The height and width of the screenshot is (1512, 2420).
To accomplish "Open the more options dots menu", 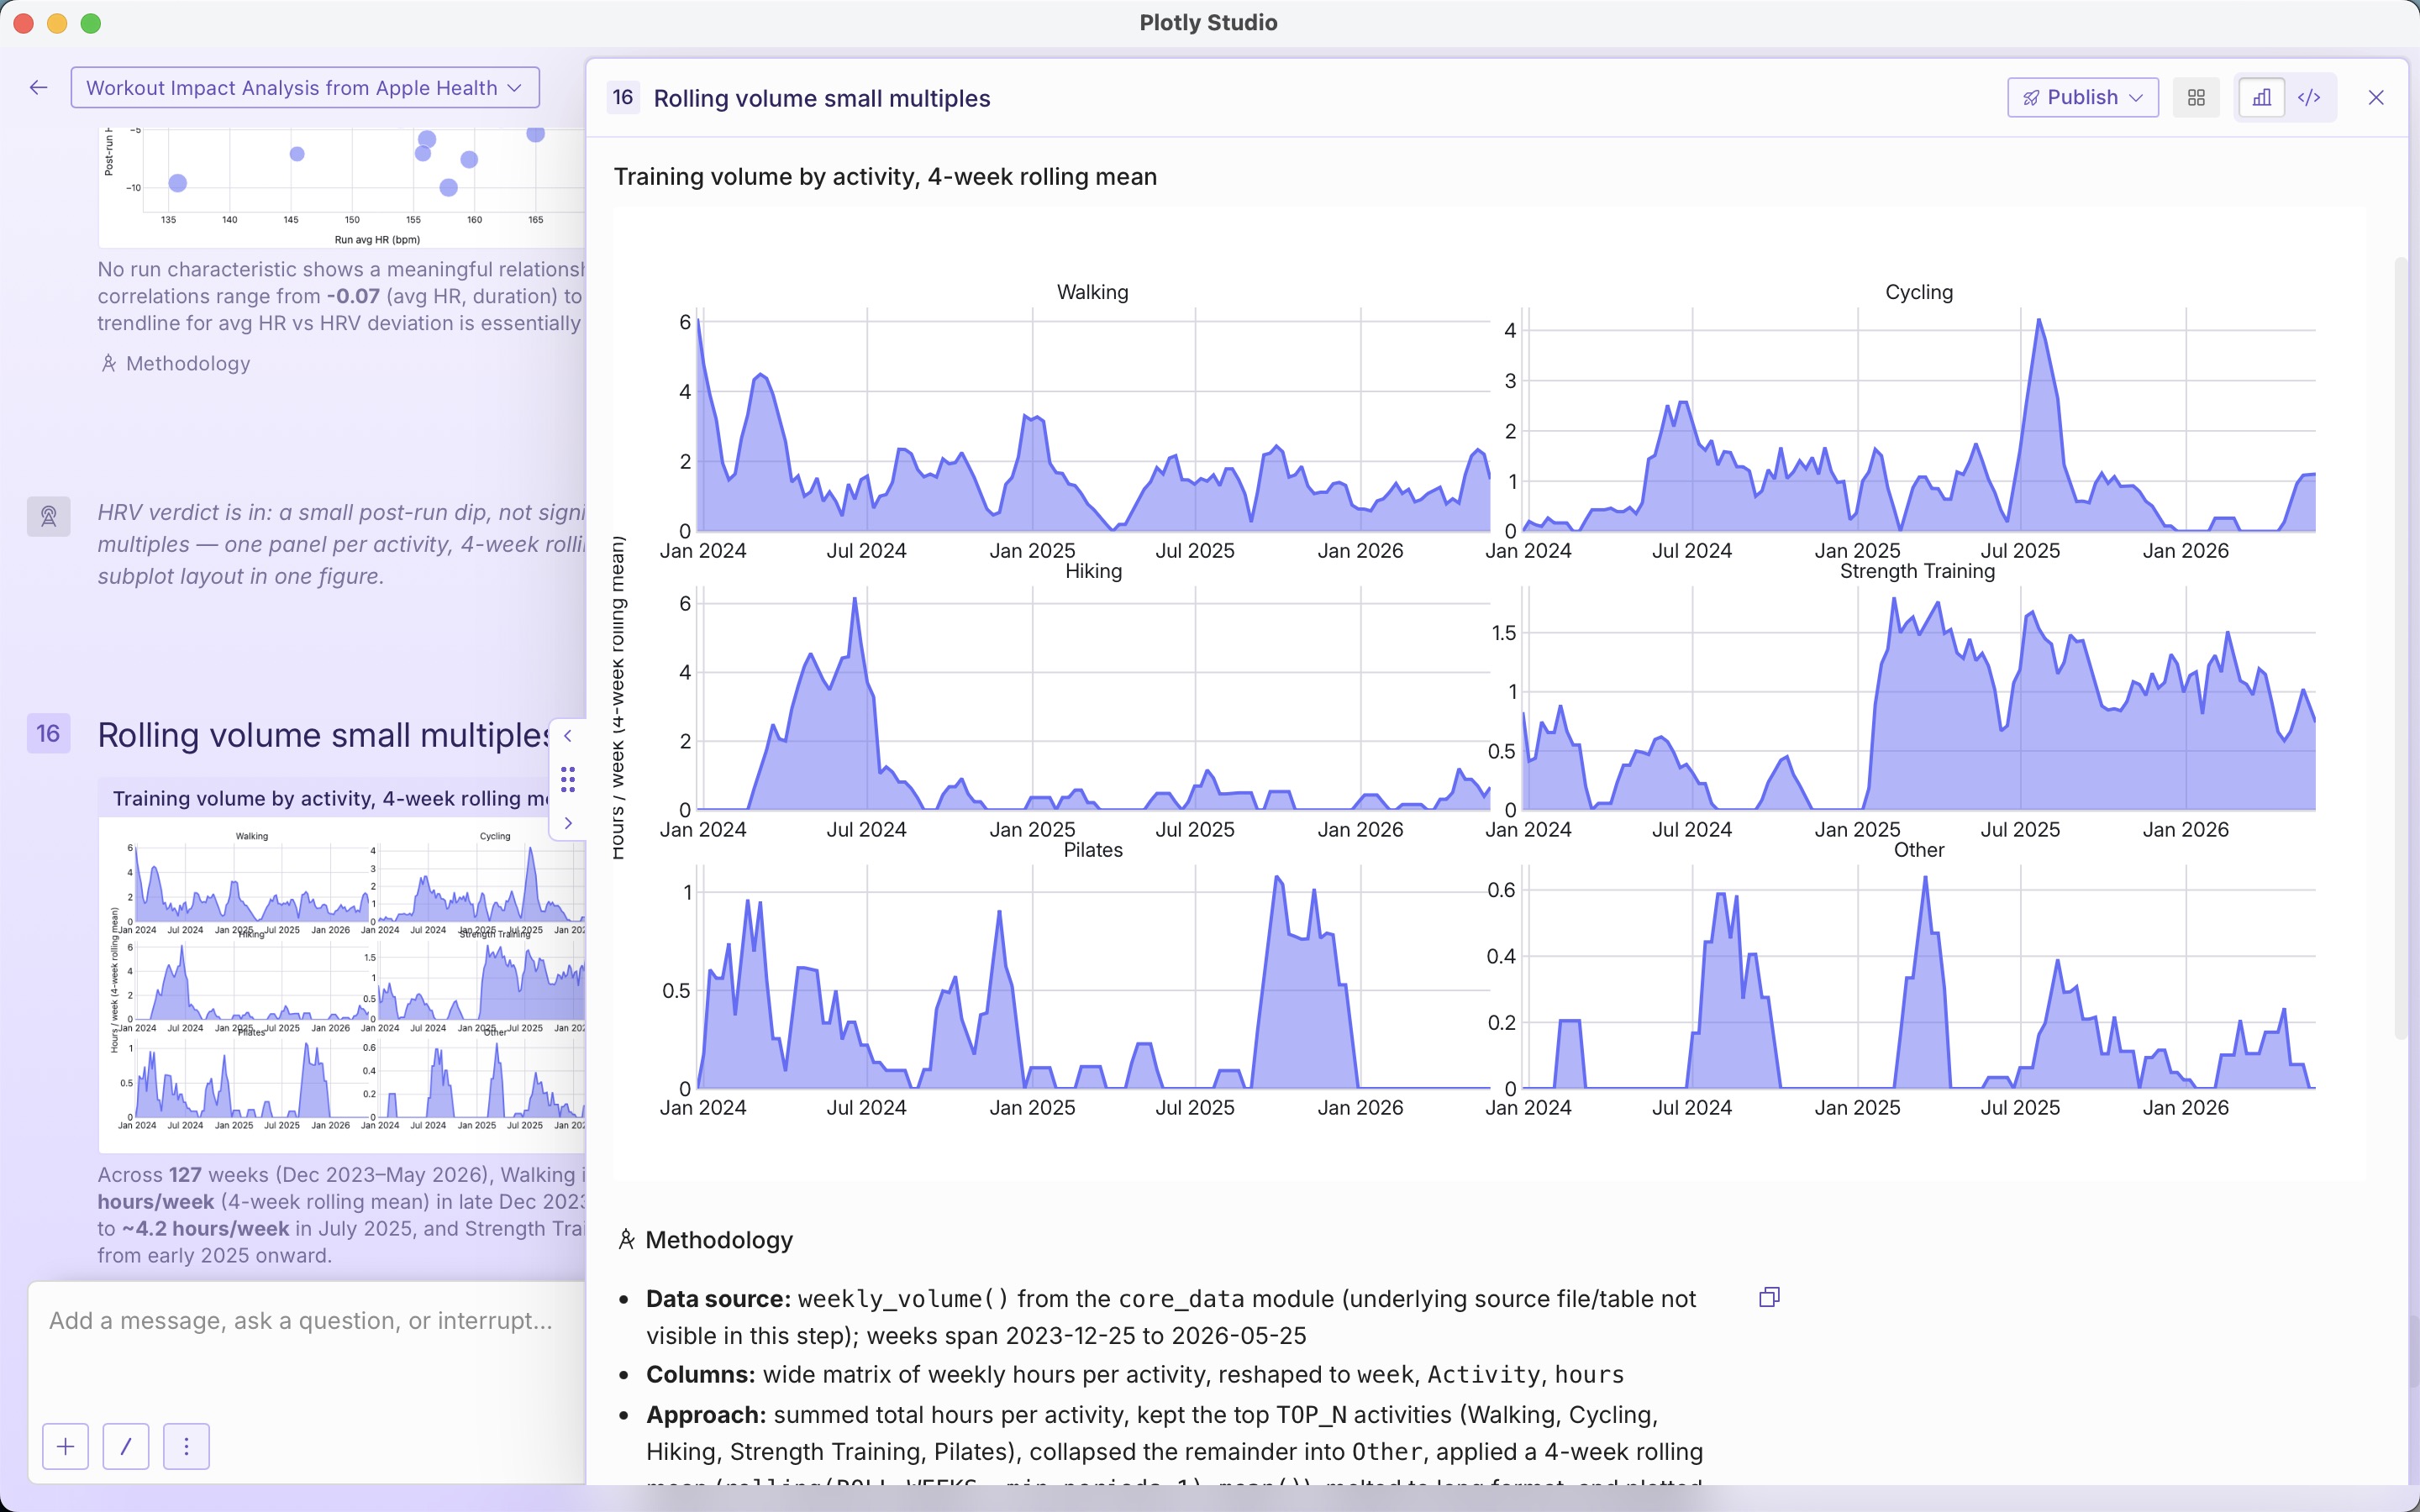I will (x=186, y=1446).
